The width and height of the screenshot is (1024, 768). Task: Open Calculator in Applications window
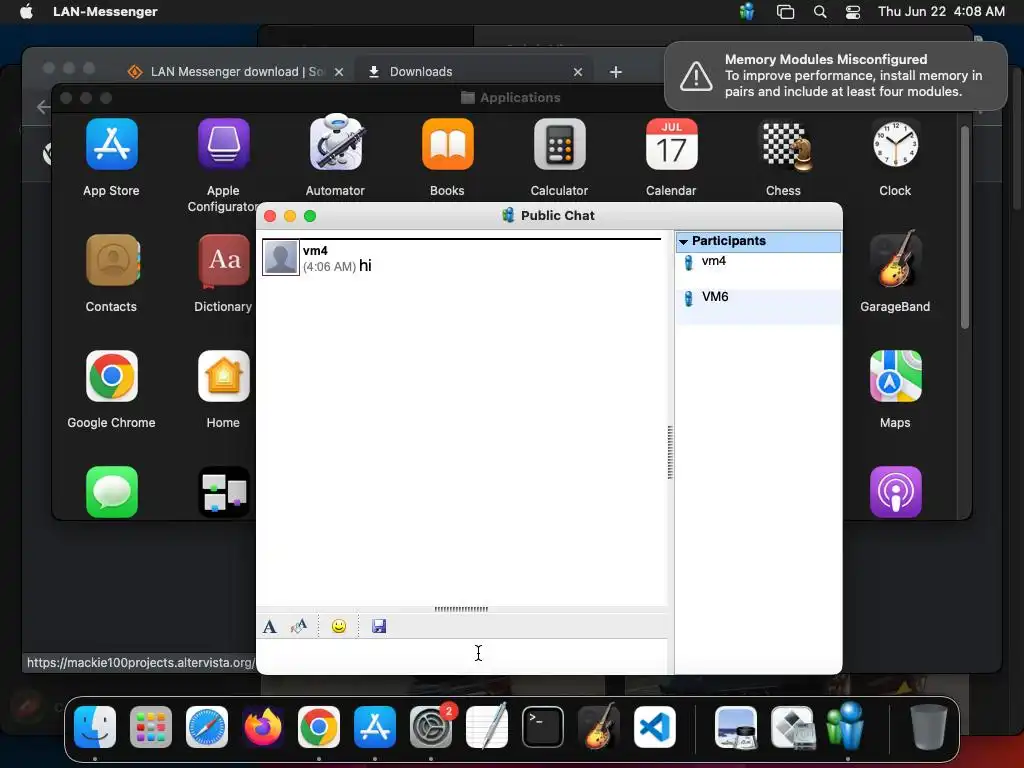560,144
